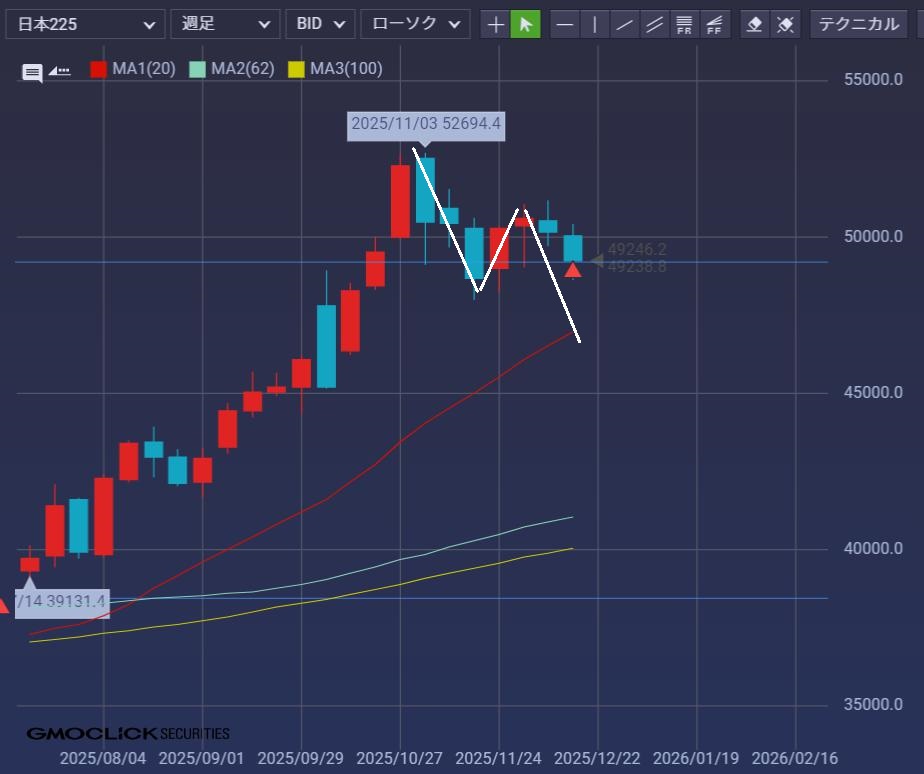Expand the BID price type dropdown
924x774 pixels.
coord(320,24)
